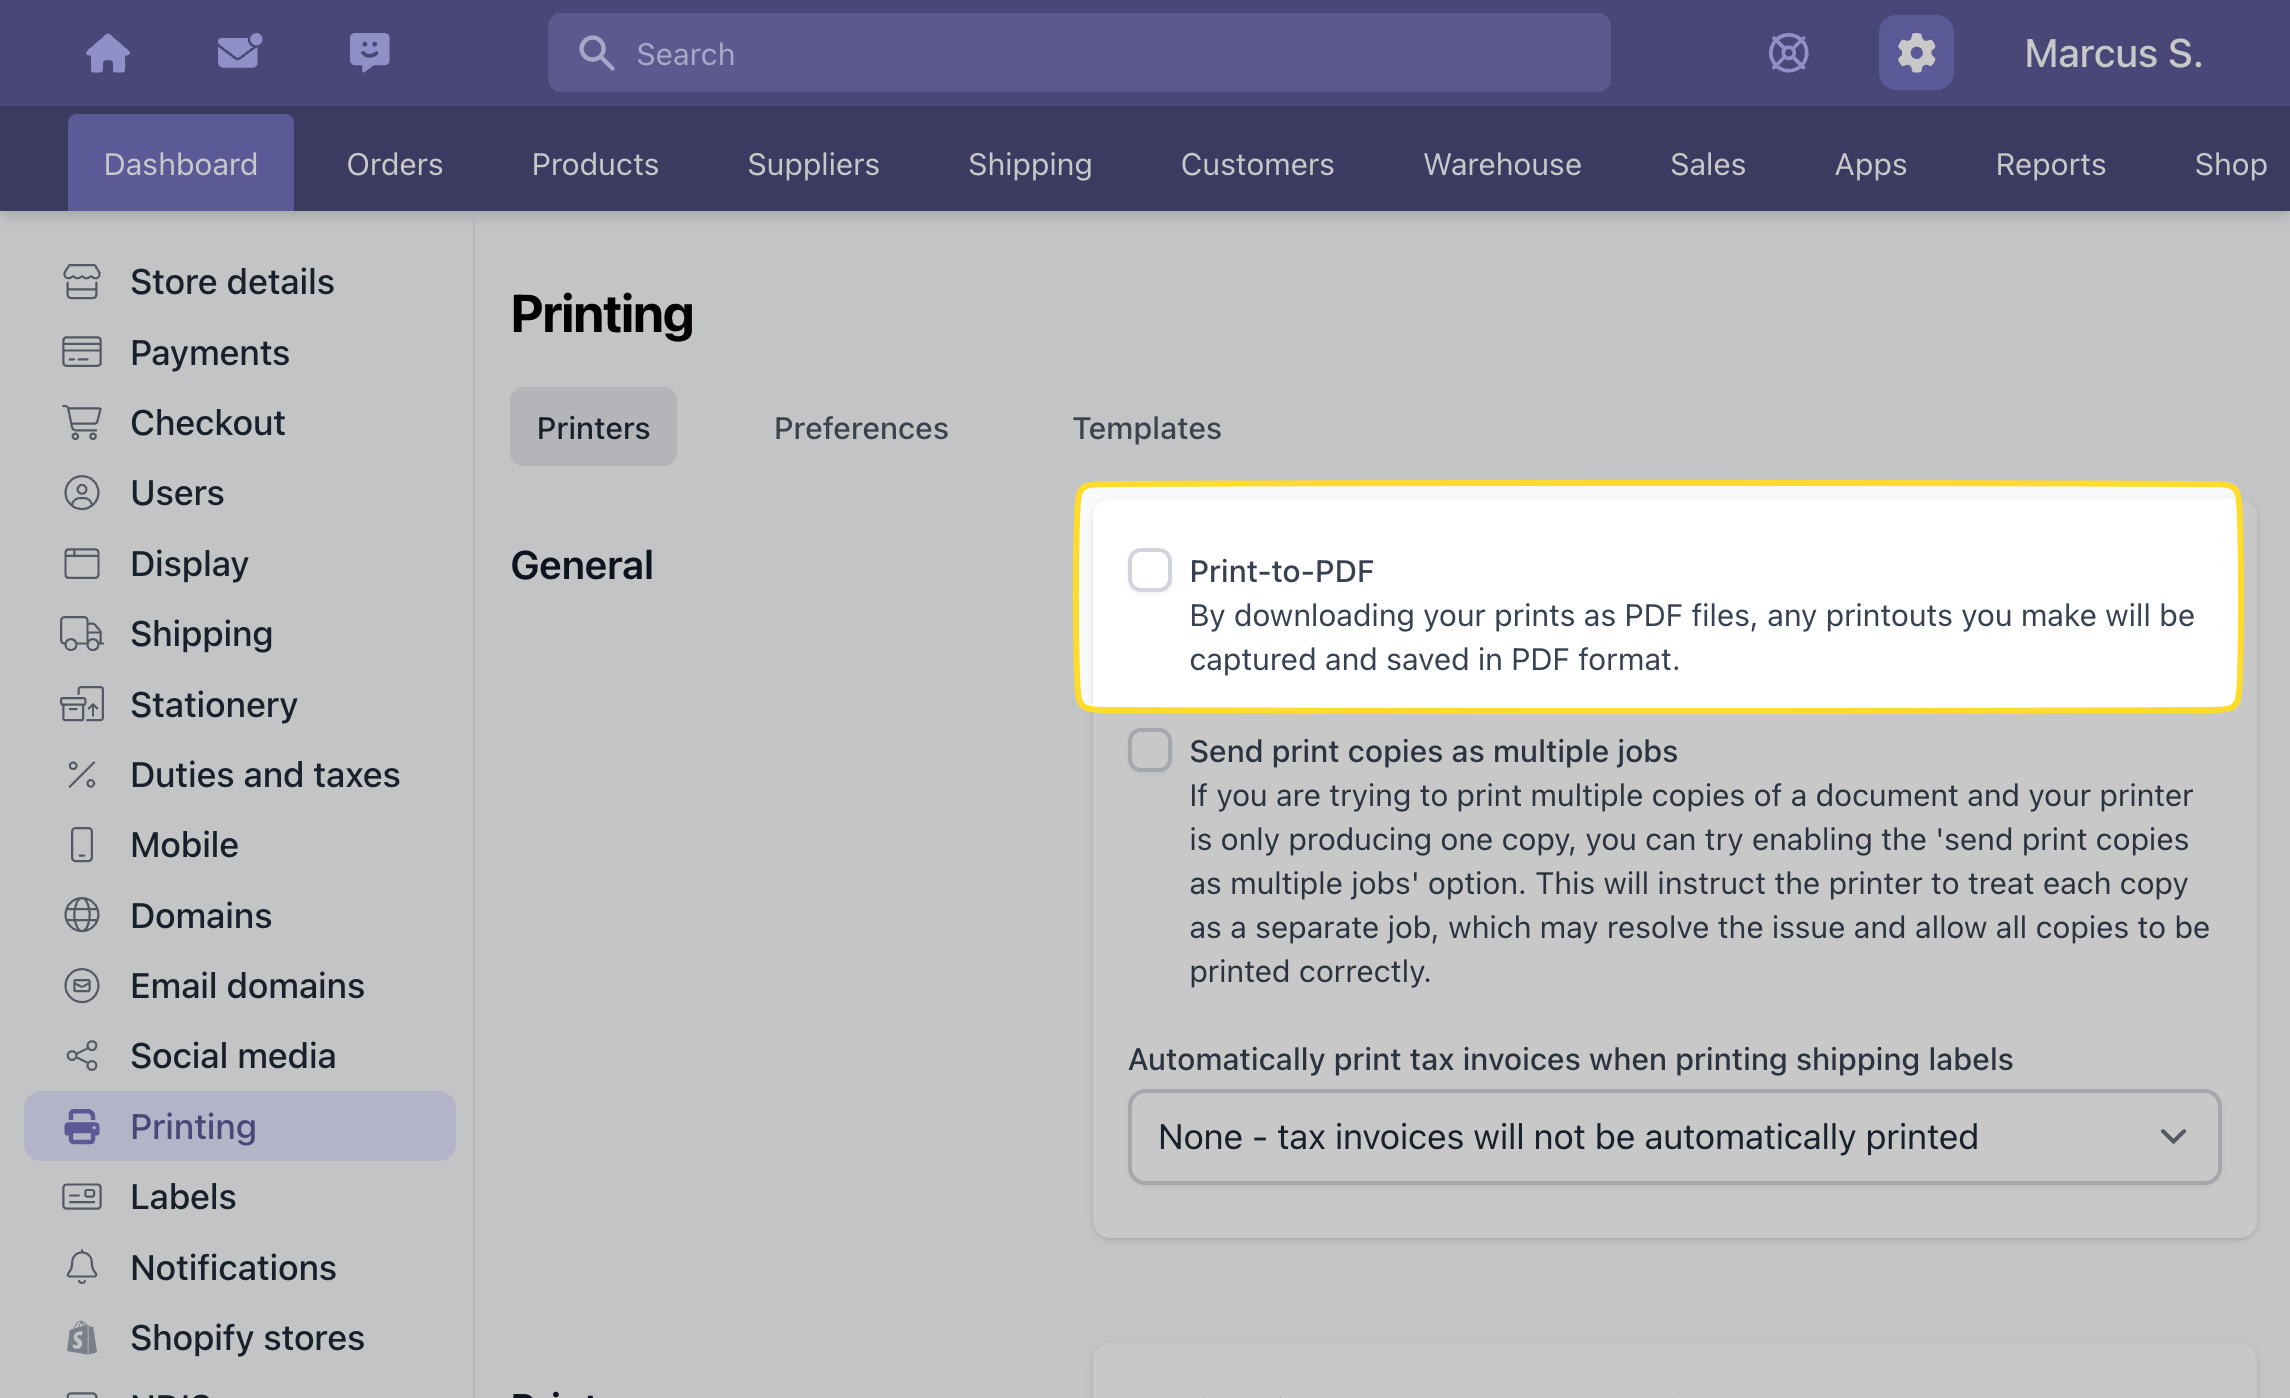Click the Shopify stores bag icon
2290x1398 pixels.
coord(82,1337)
